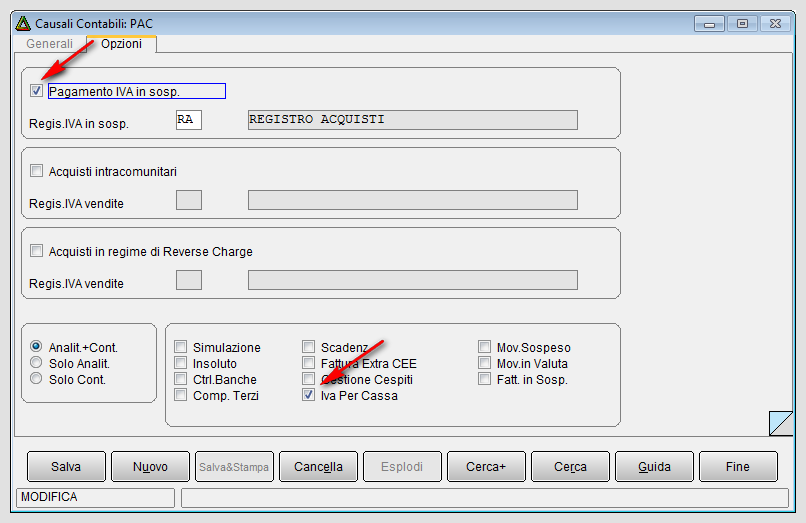Tick the Insoluto checkbox
This screenshot has height=523, width=806.
click(x=180, y=363)
